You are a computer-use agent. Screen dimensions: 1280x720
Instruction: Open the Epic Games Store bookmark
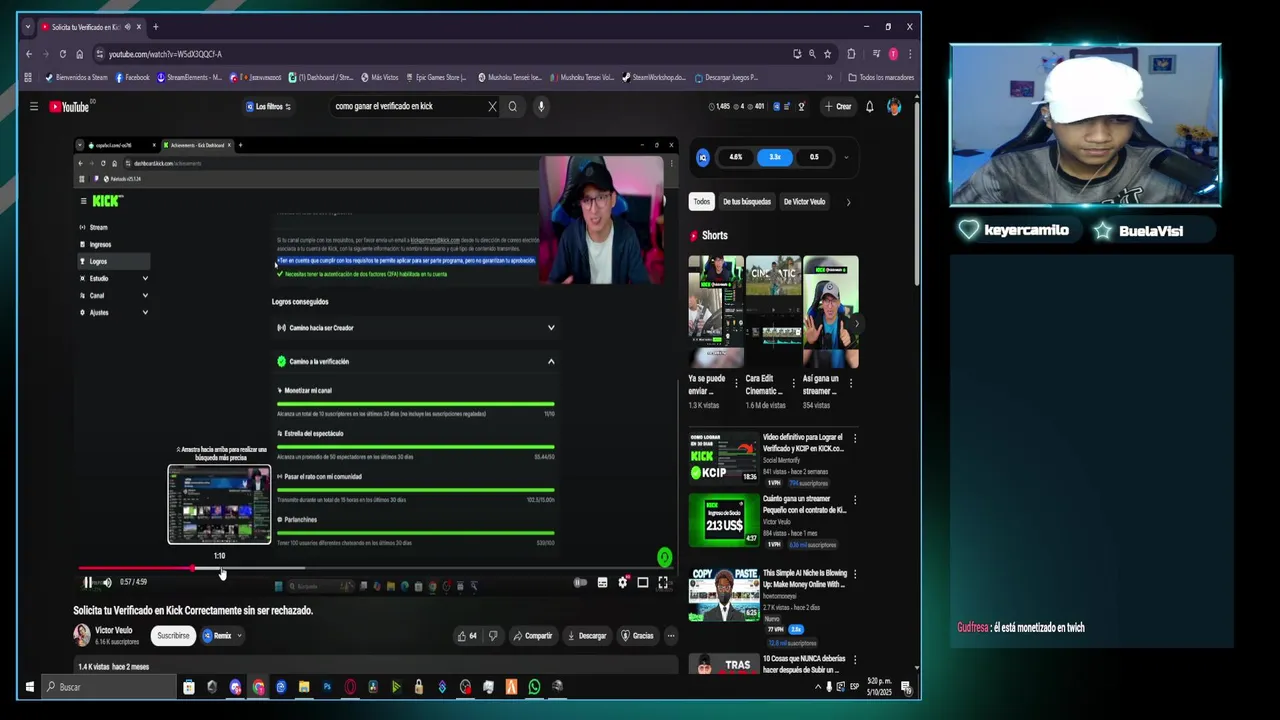tap(436, 77)
